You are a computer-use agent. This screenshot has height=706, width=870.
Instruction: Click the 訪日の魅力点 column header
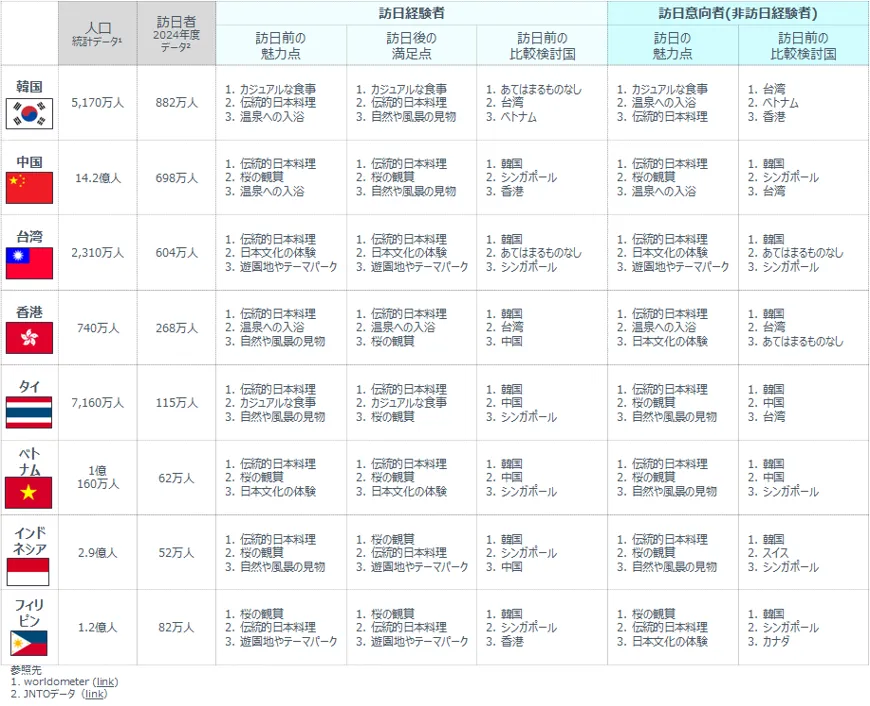(x=672, y=45)
